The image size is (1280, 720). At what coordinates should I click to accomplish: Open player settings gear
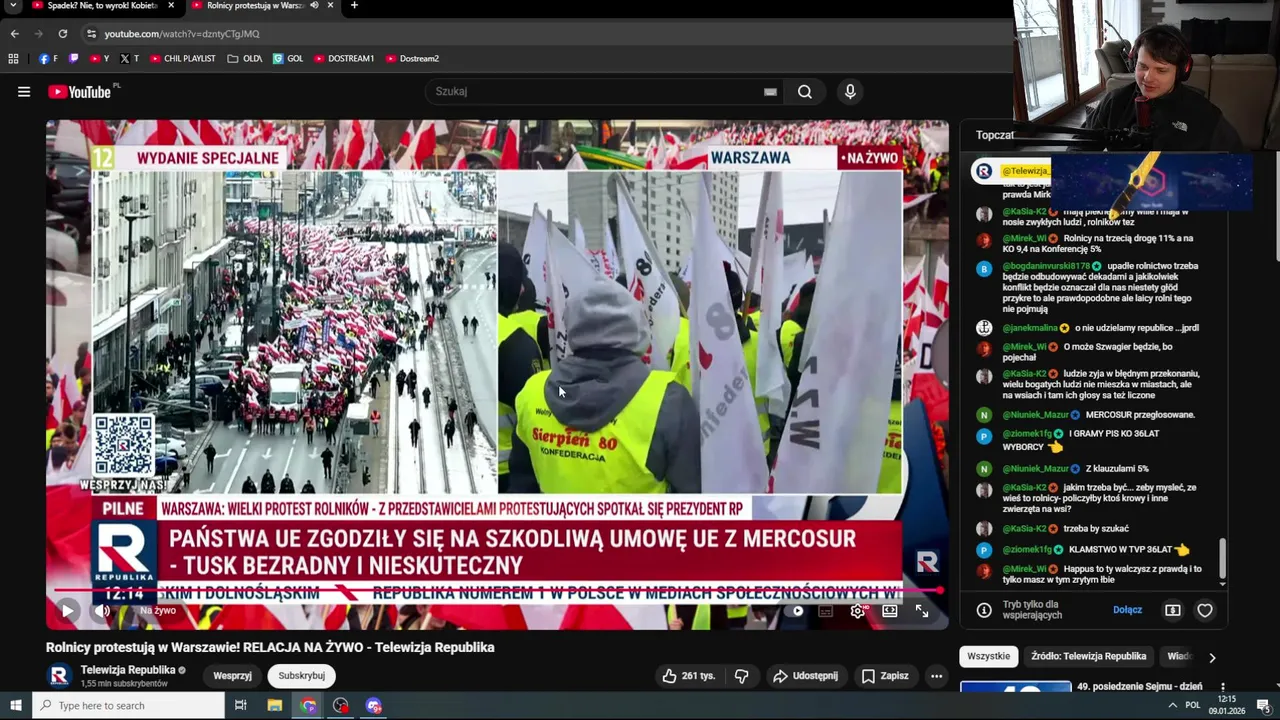click(858, 610)
